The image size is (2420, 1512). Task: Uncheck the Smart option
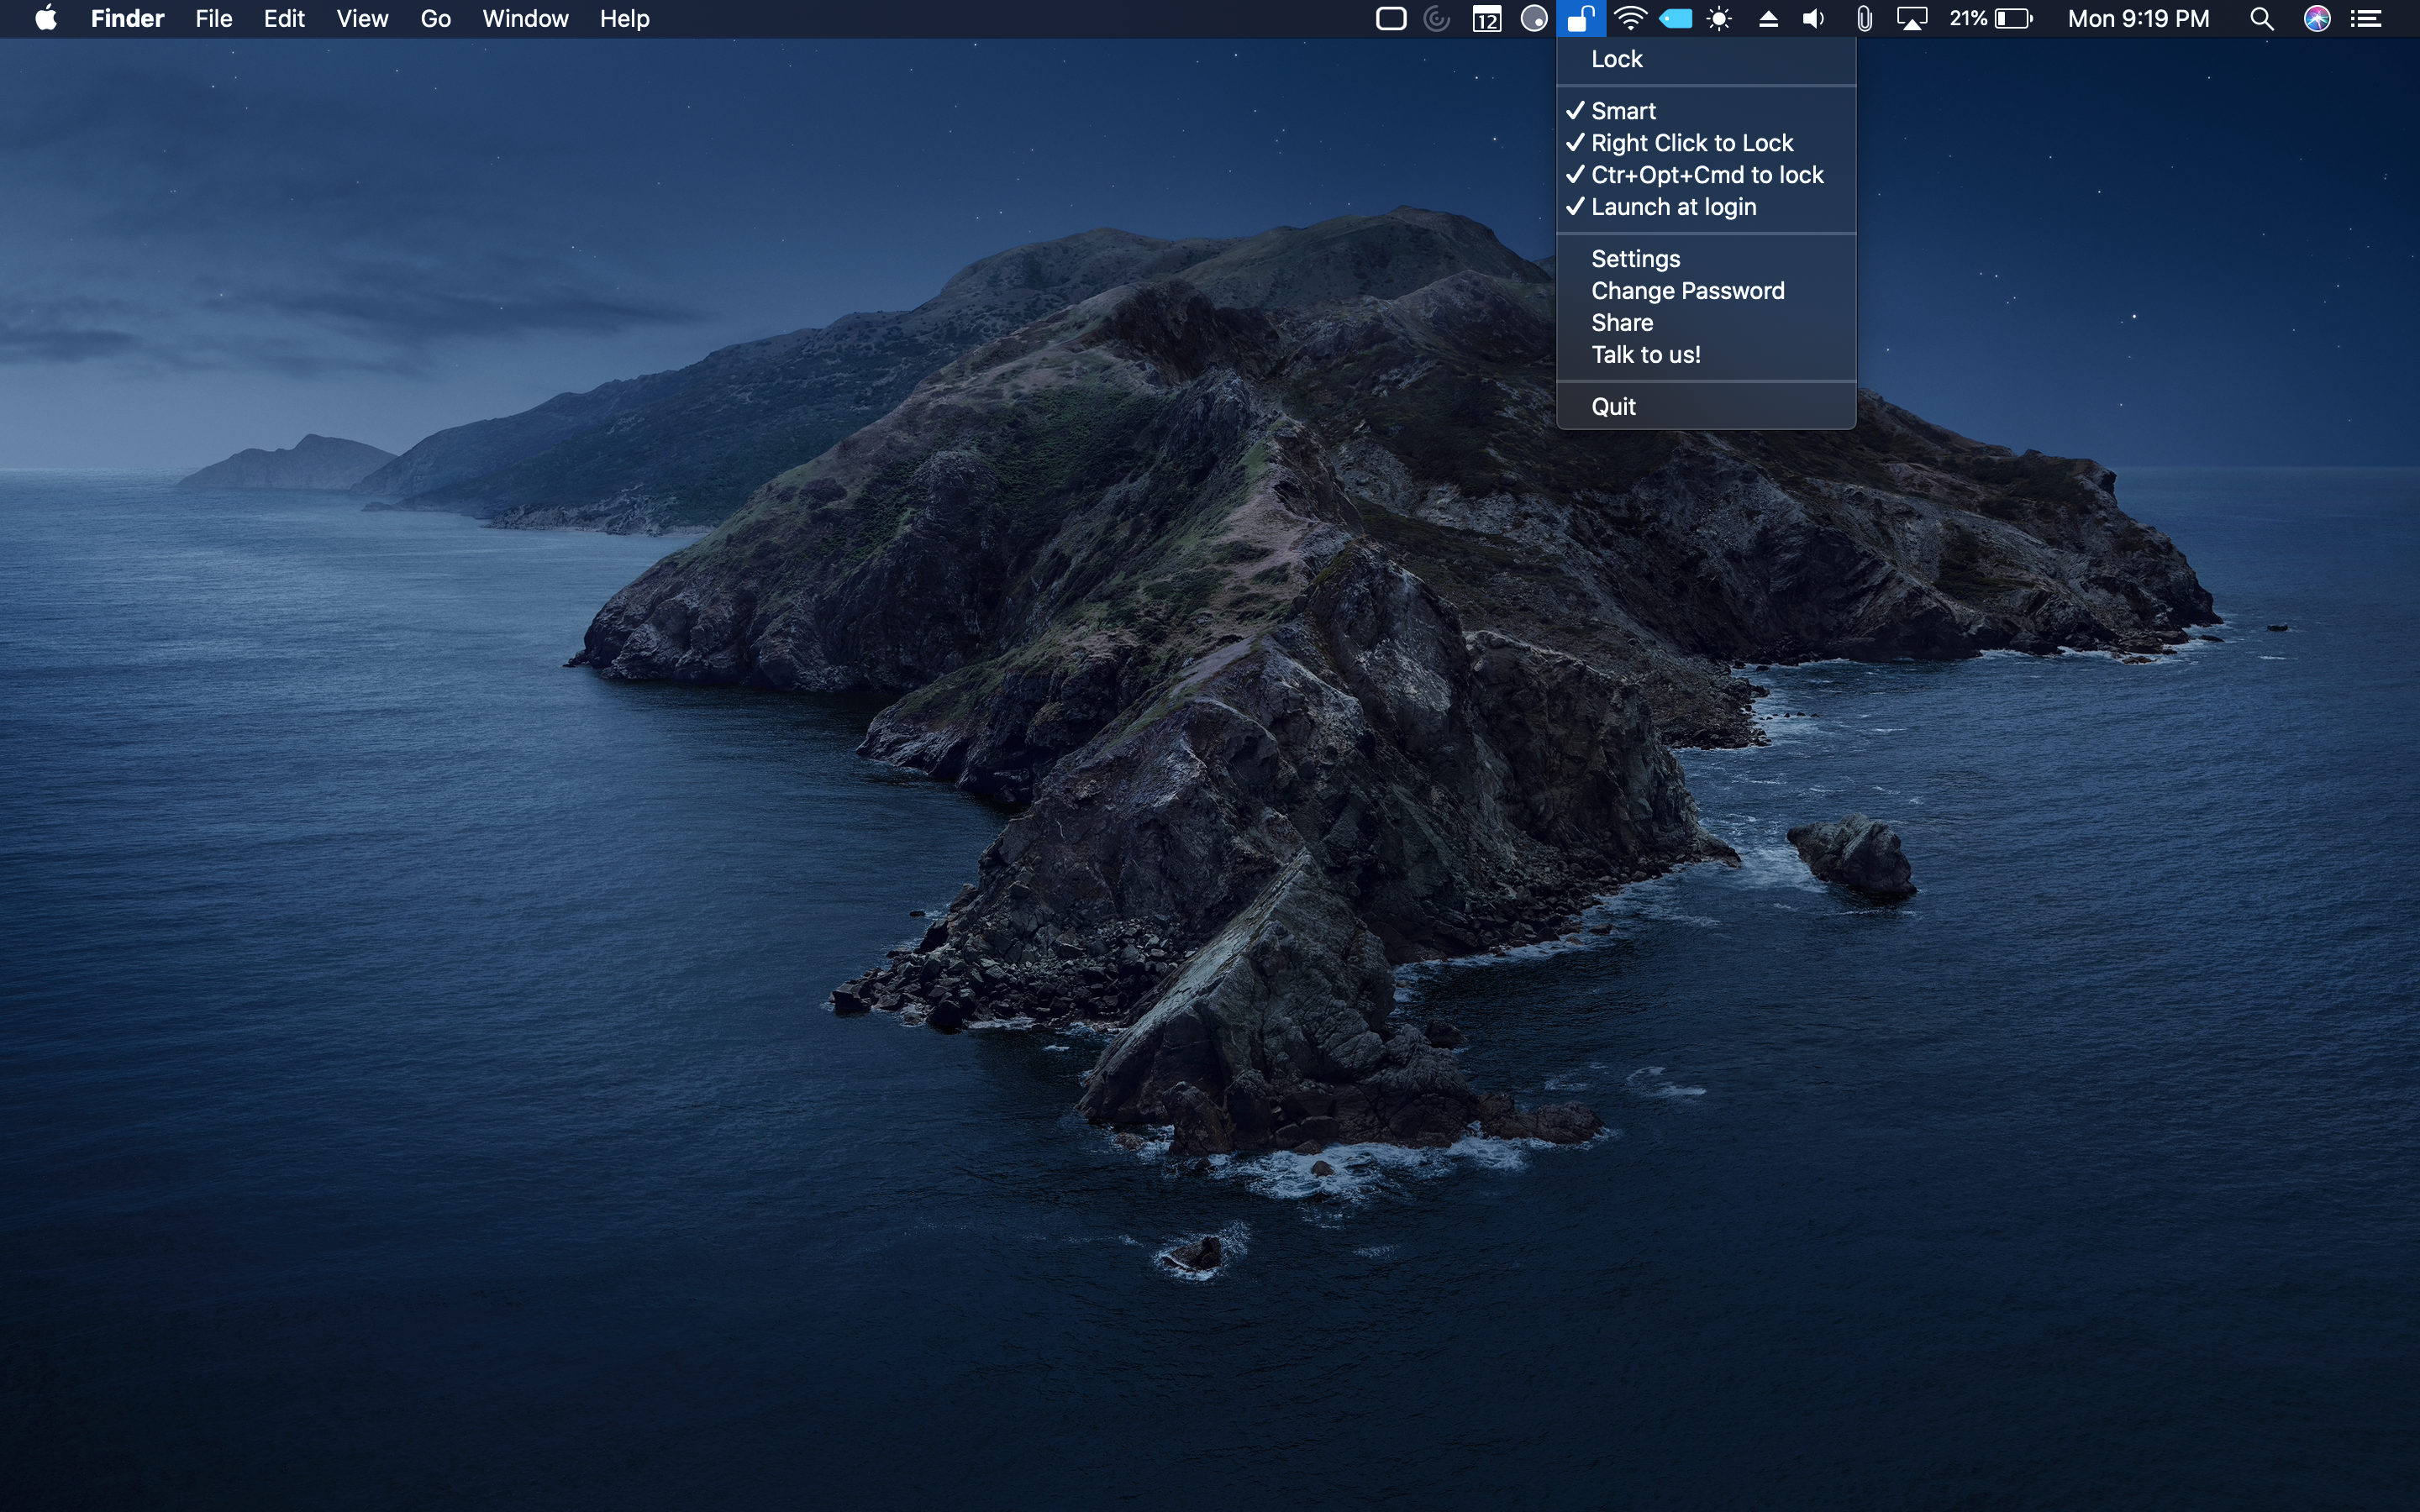pyautogui.click(x=1623, y=111)
